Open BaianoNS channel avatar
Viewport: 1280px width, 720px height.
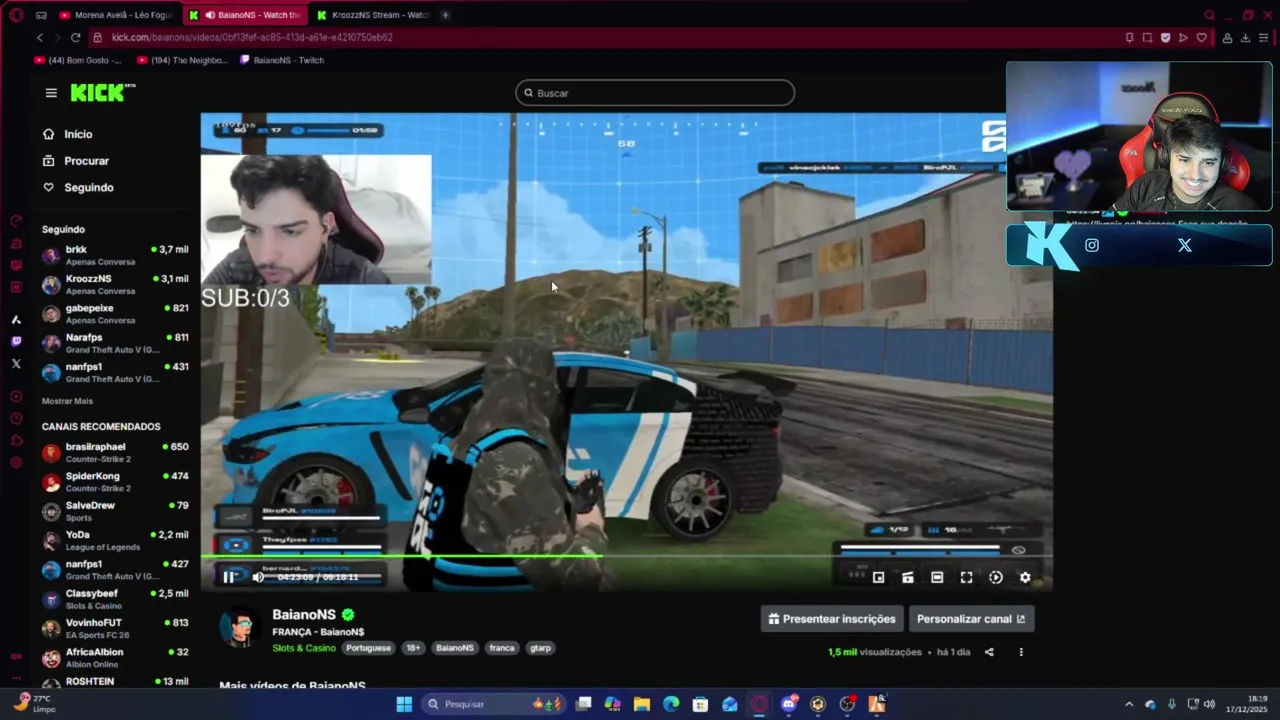point(240,628)
